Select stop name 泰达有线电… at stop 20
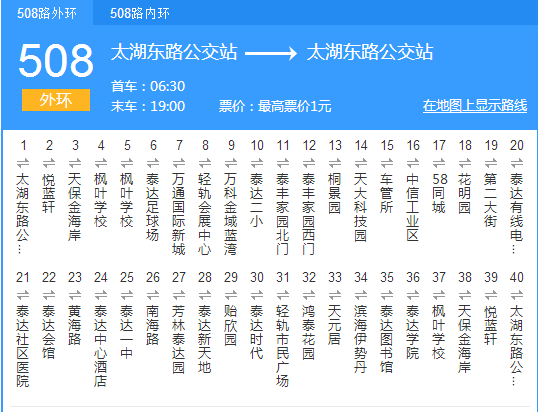The image size is (538, 412). pyautogui.click(x=517, y=213)
